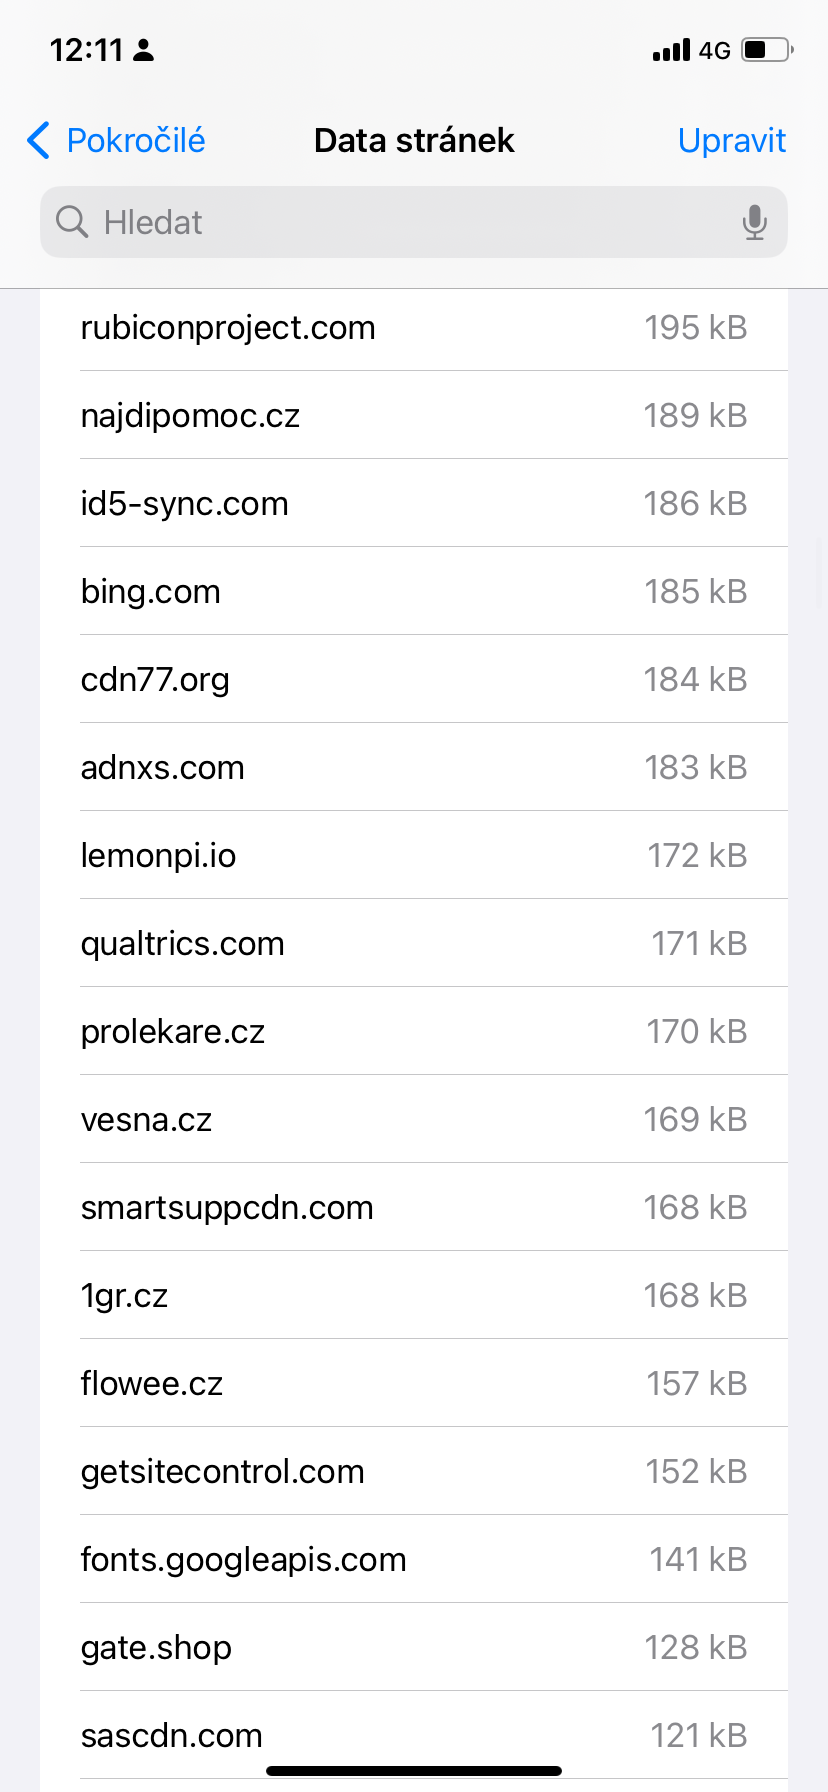Tap the cellular signal bars icon
Image resolution: width=828 pixels, height=1792 pixels.
(671, 50)
